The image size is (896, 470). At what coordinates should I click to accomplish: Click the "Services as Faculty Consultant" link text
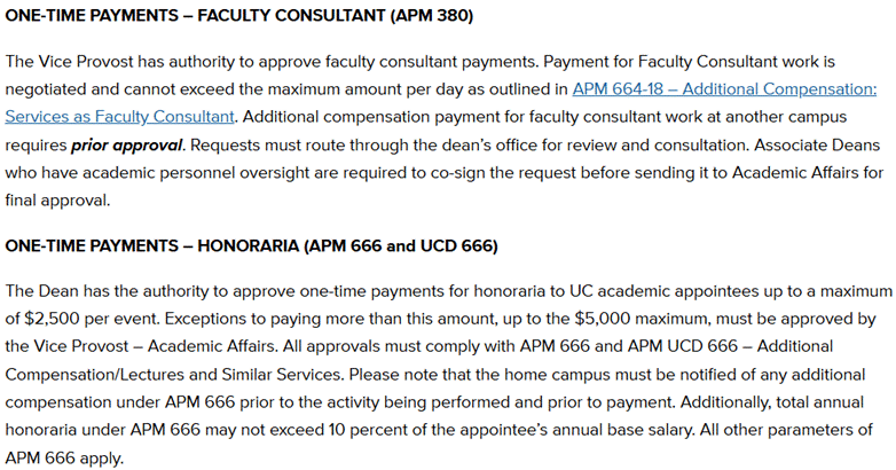120,117
